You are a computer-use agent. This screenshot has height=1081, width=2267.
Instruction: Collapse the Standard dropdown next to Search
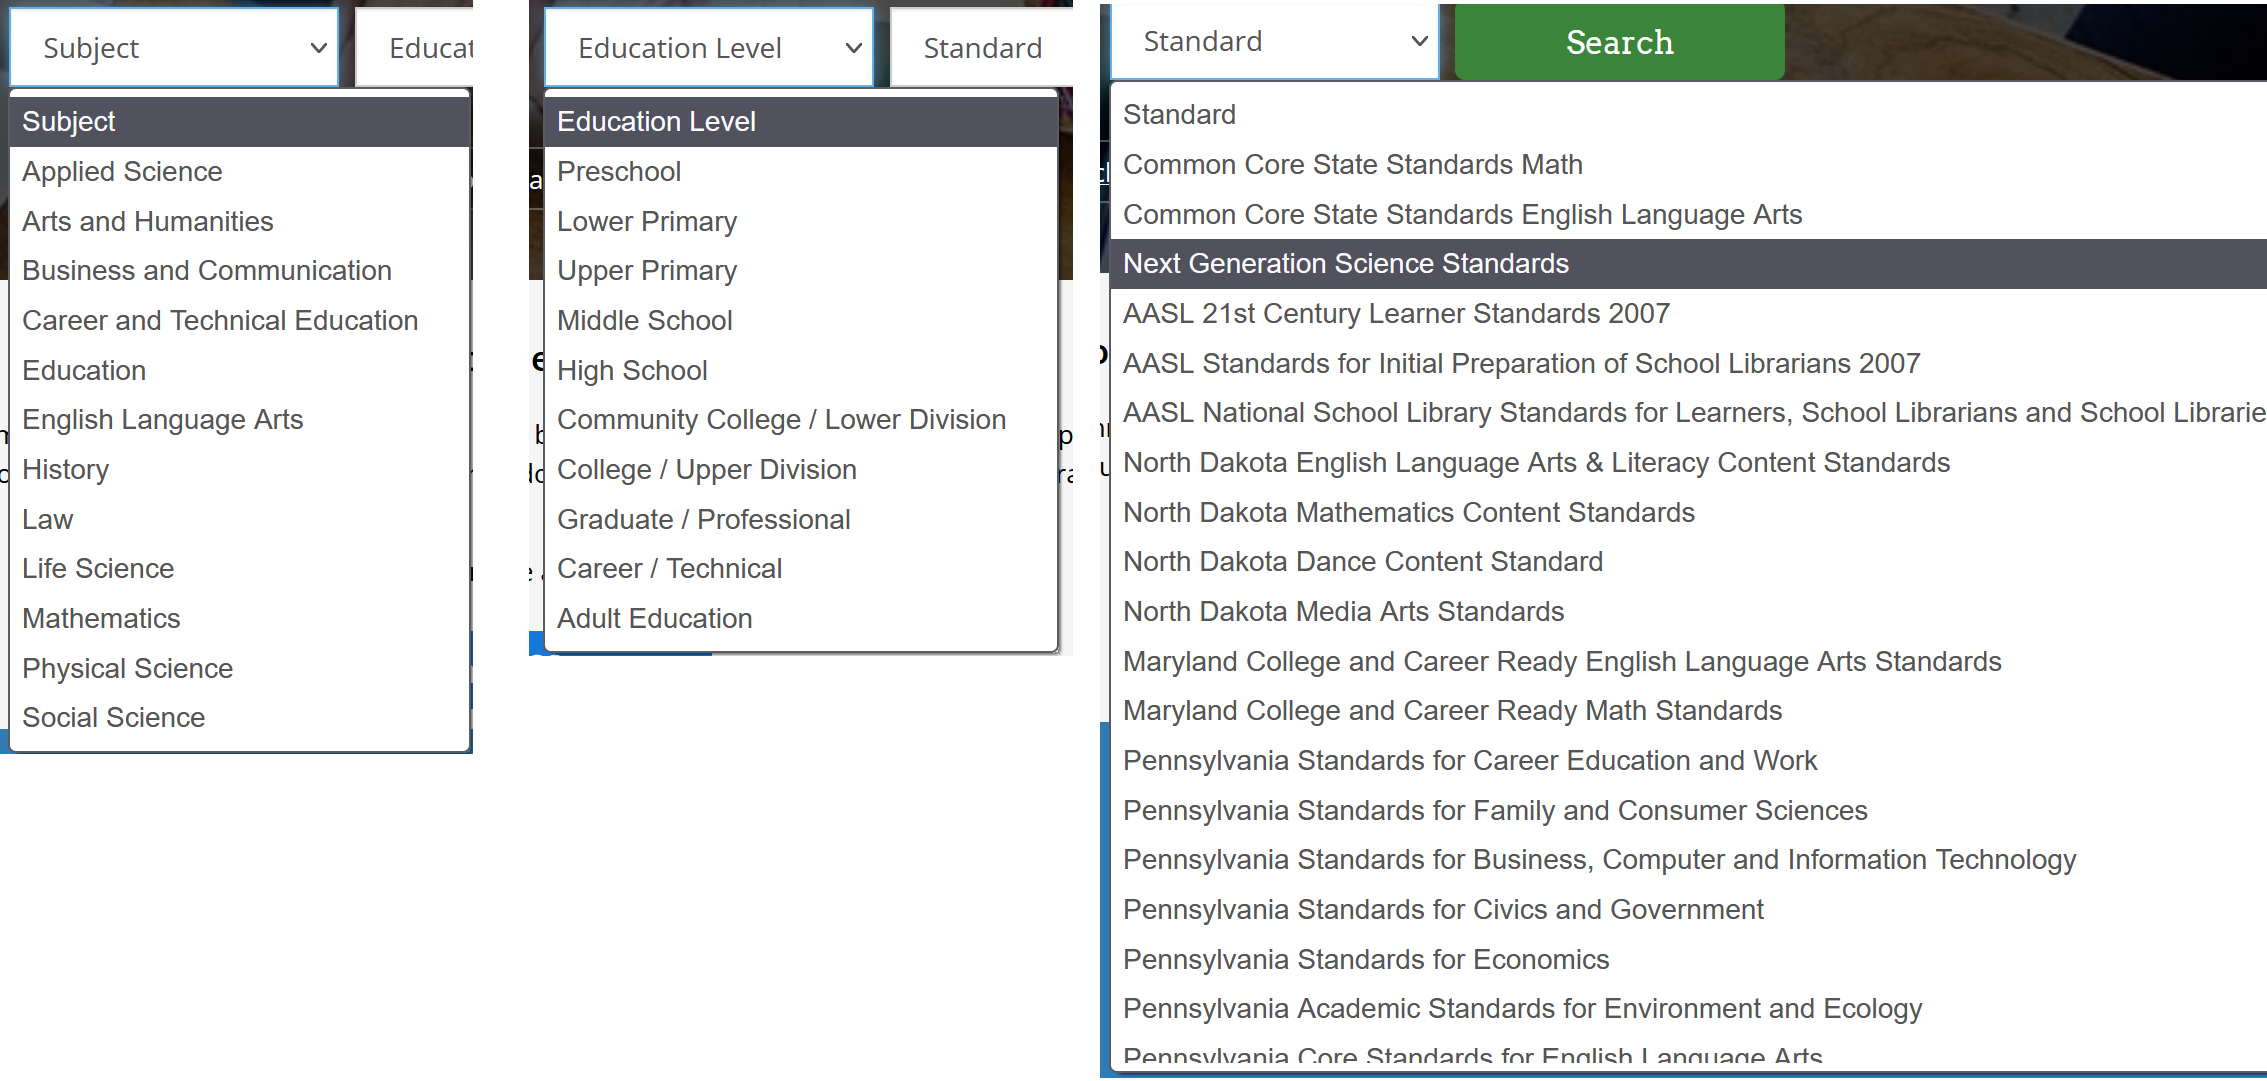(1275, 42)
